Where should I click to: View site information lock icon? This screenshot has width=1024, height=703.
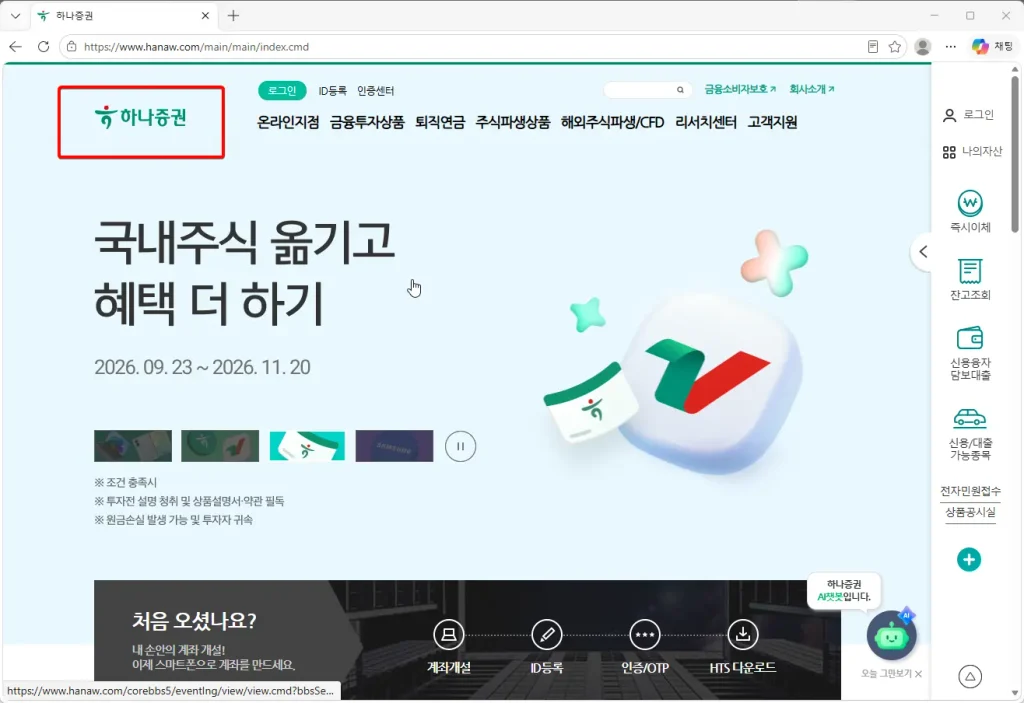click(72, 46)
